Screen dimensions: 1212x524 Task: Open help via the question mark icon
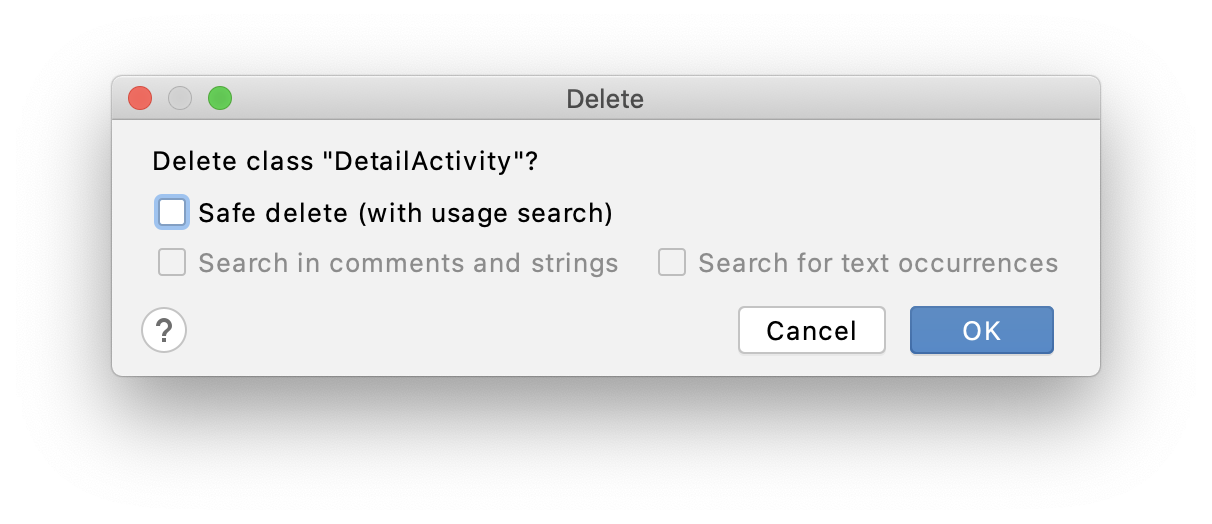(x=165, y=330)
